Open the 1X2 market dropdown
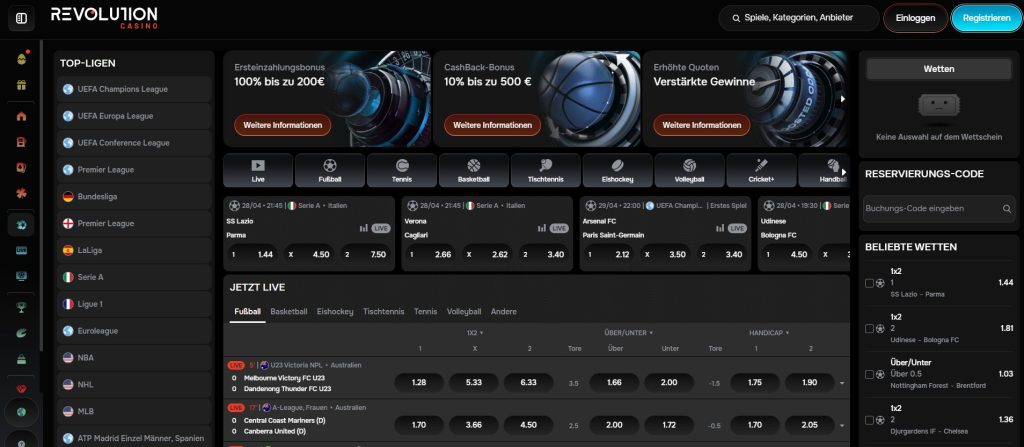The height and width of the screenshot is (447, 1024). 475,333
